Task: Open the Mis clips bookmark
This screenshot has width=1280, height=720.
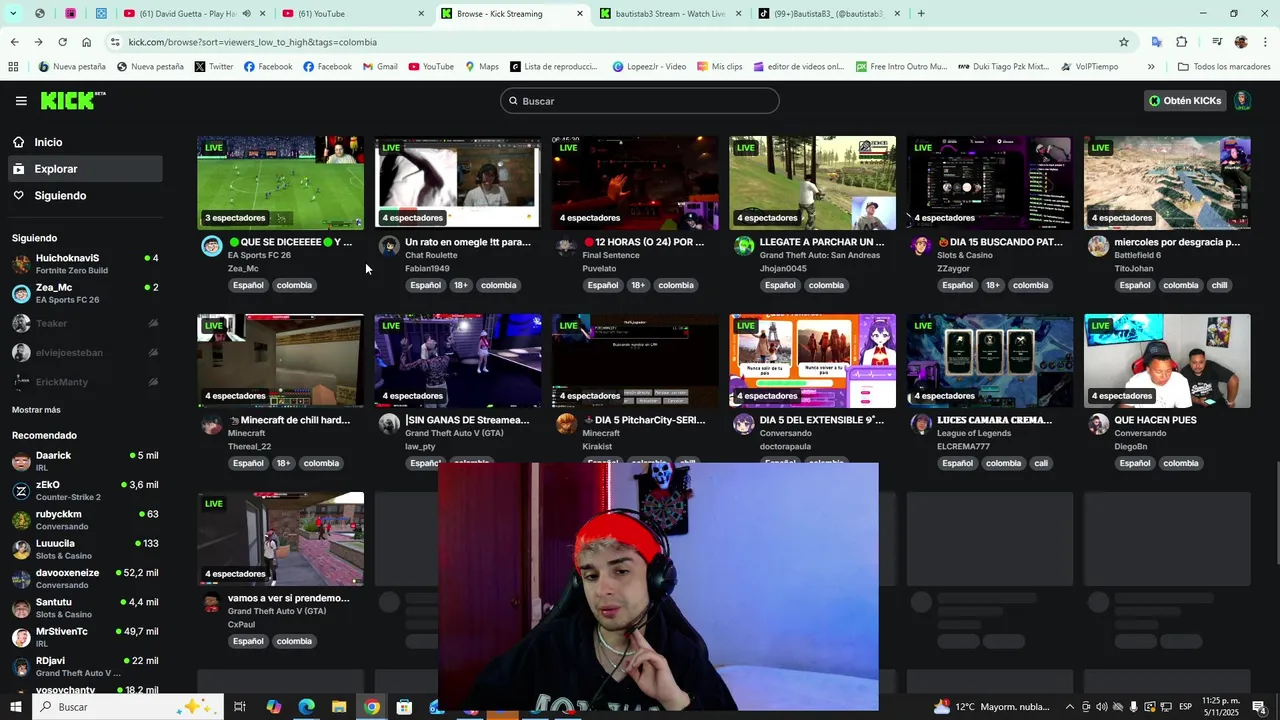Action: 719,67
